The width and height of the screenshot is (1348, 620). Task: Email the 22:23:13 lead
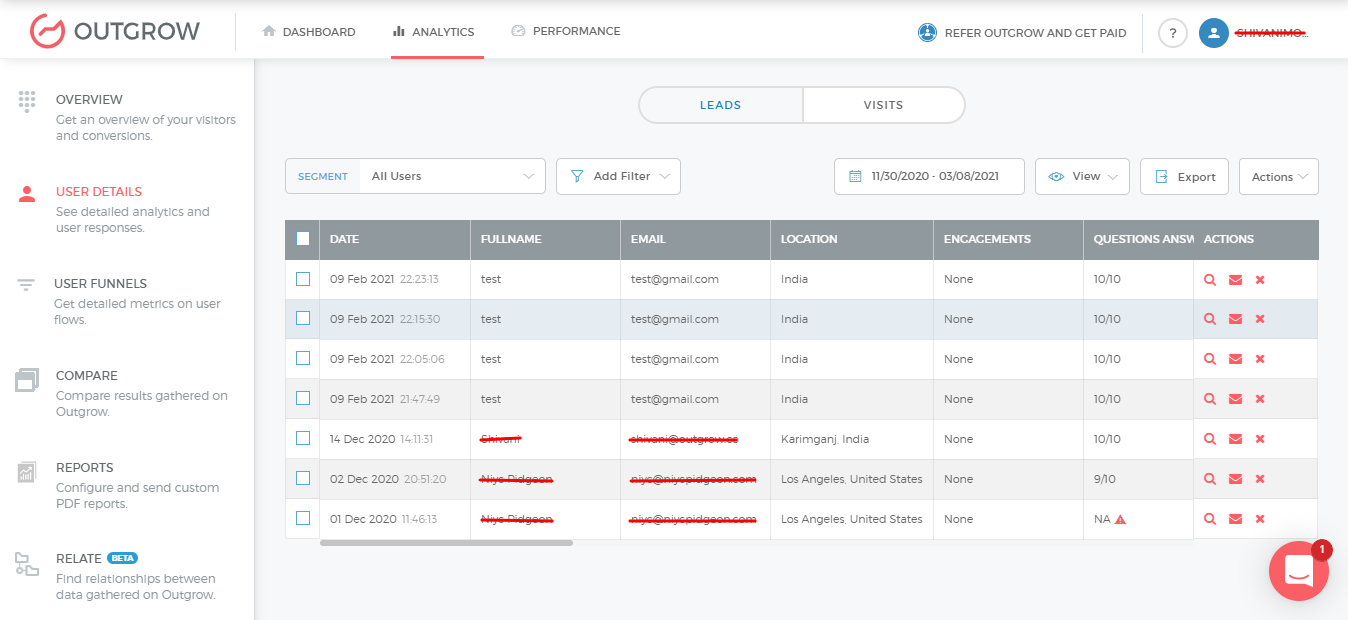coord(1235,280)
